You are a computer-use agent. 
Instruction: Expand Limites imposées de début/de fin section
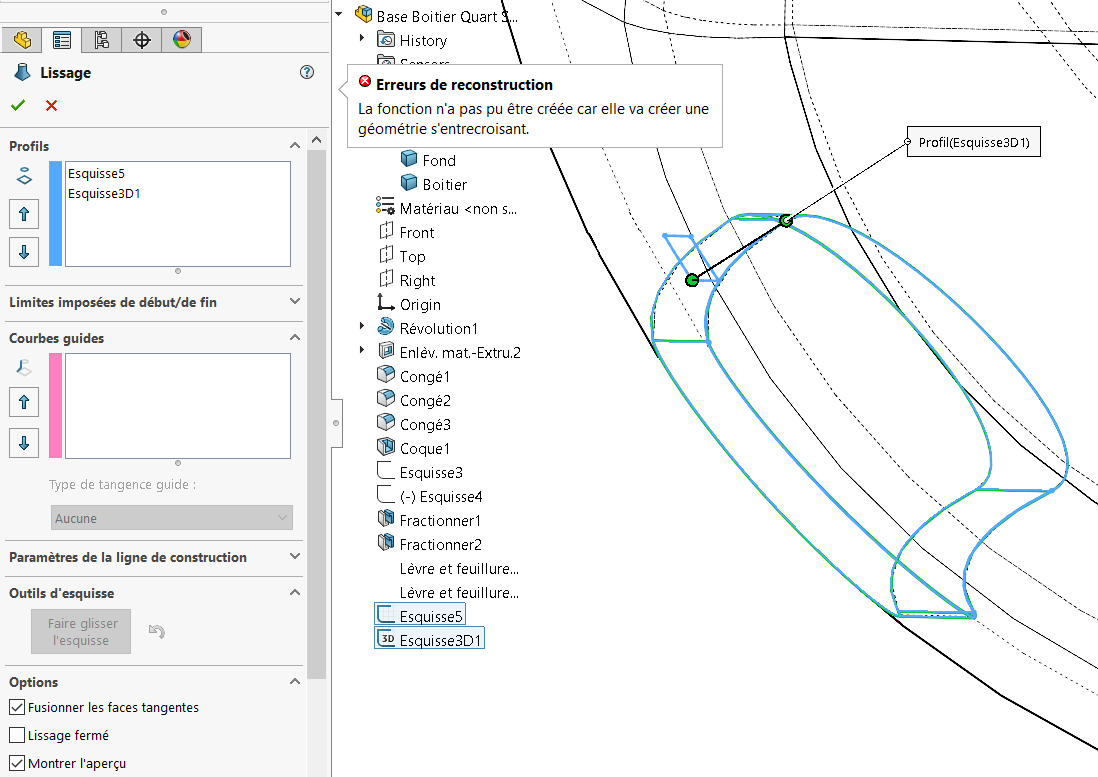[x=154, y=302]
